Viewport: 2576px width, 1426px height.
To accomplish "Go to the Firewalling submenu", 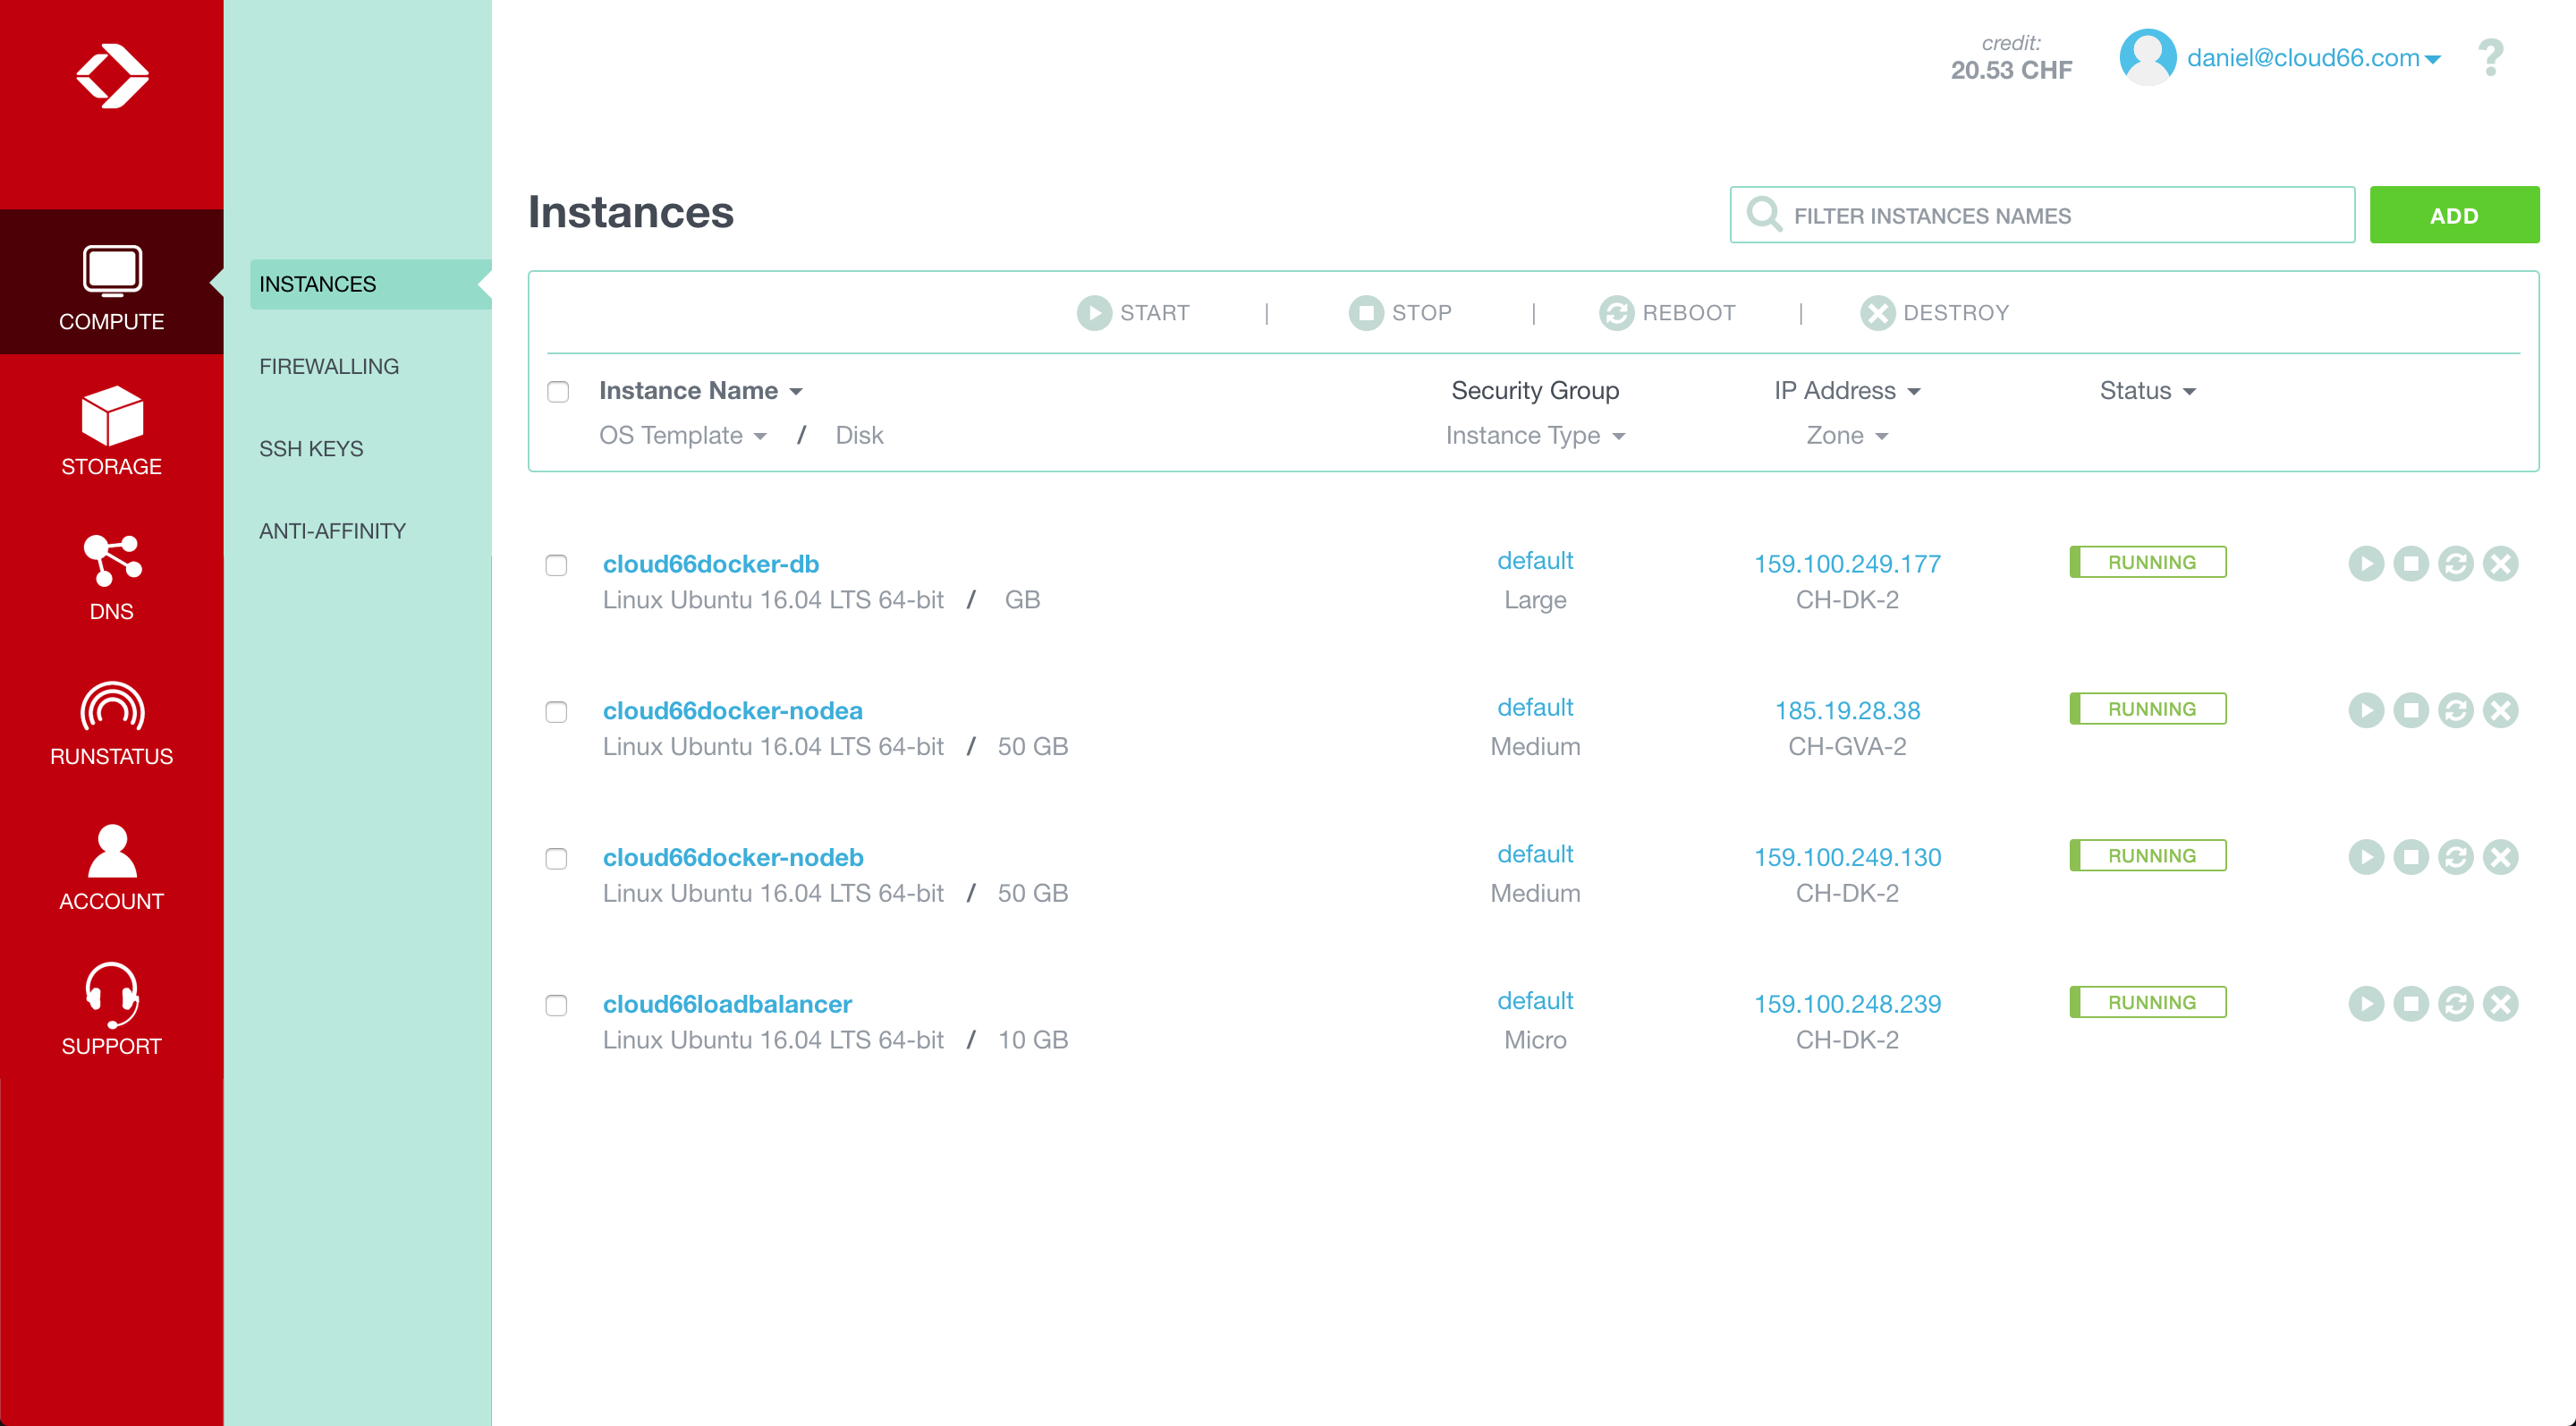I will click(x=329, y=366).
